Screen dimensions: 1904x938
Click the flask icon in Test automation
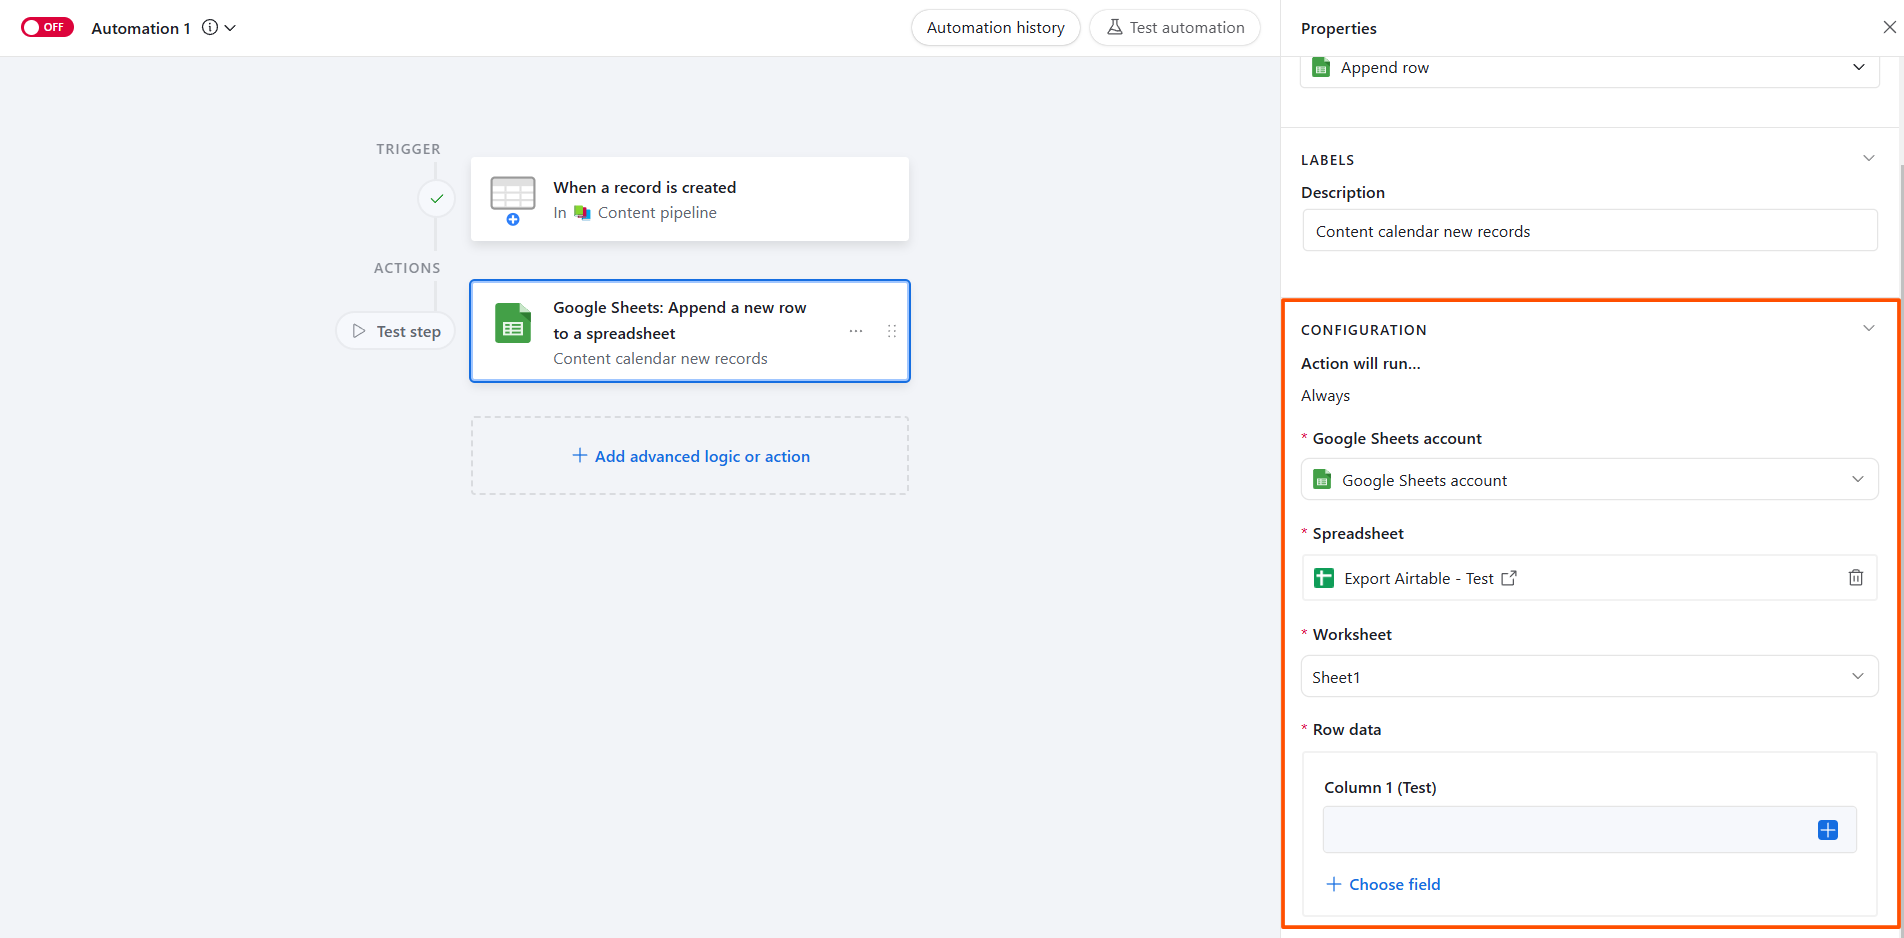point(1114,27)
